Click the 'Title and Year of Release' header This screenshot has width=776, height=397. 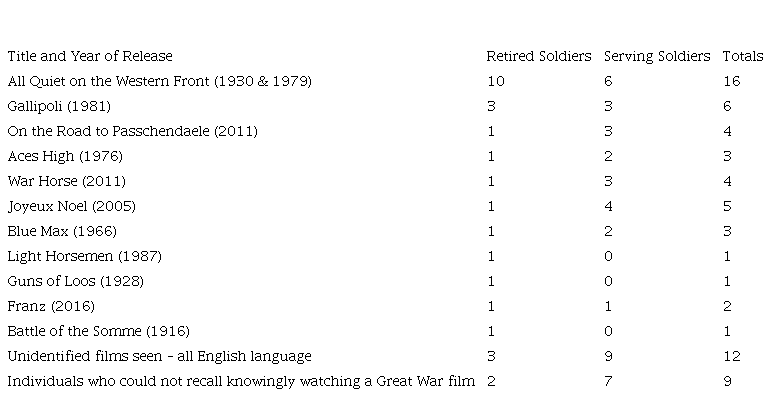[90, 56]
